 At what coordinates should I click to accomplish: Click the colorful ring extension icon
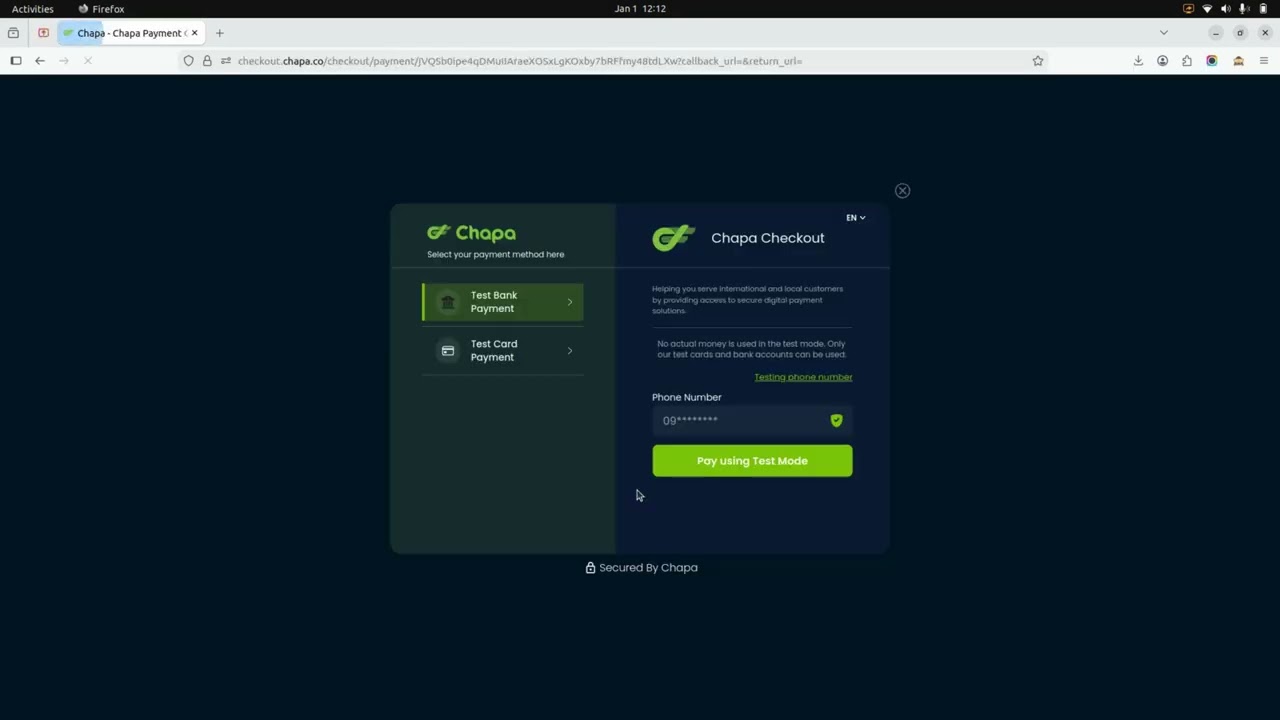pos(1211,61)
